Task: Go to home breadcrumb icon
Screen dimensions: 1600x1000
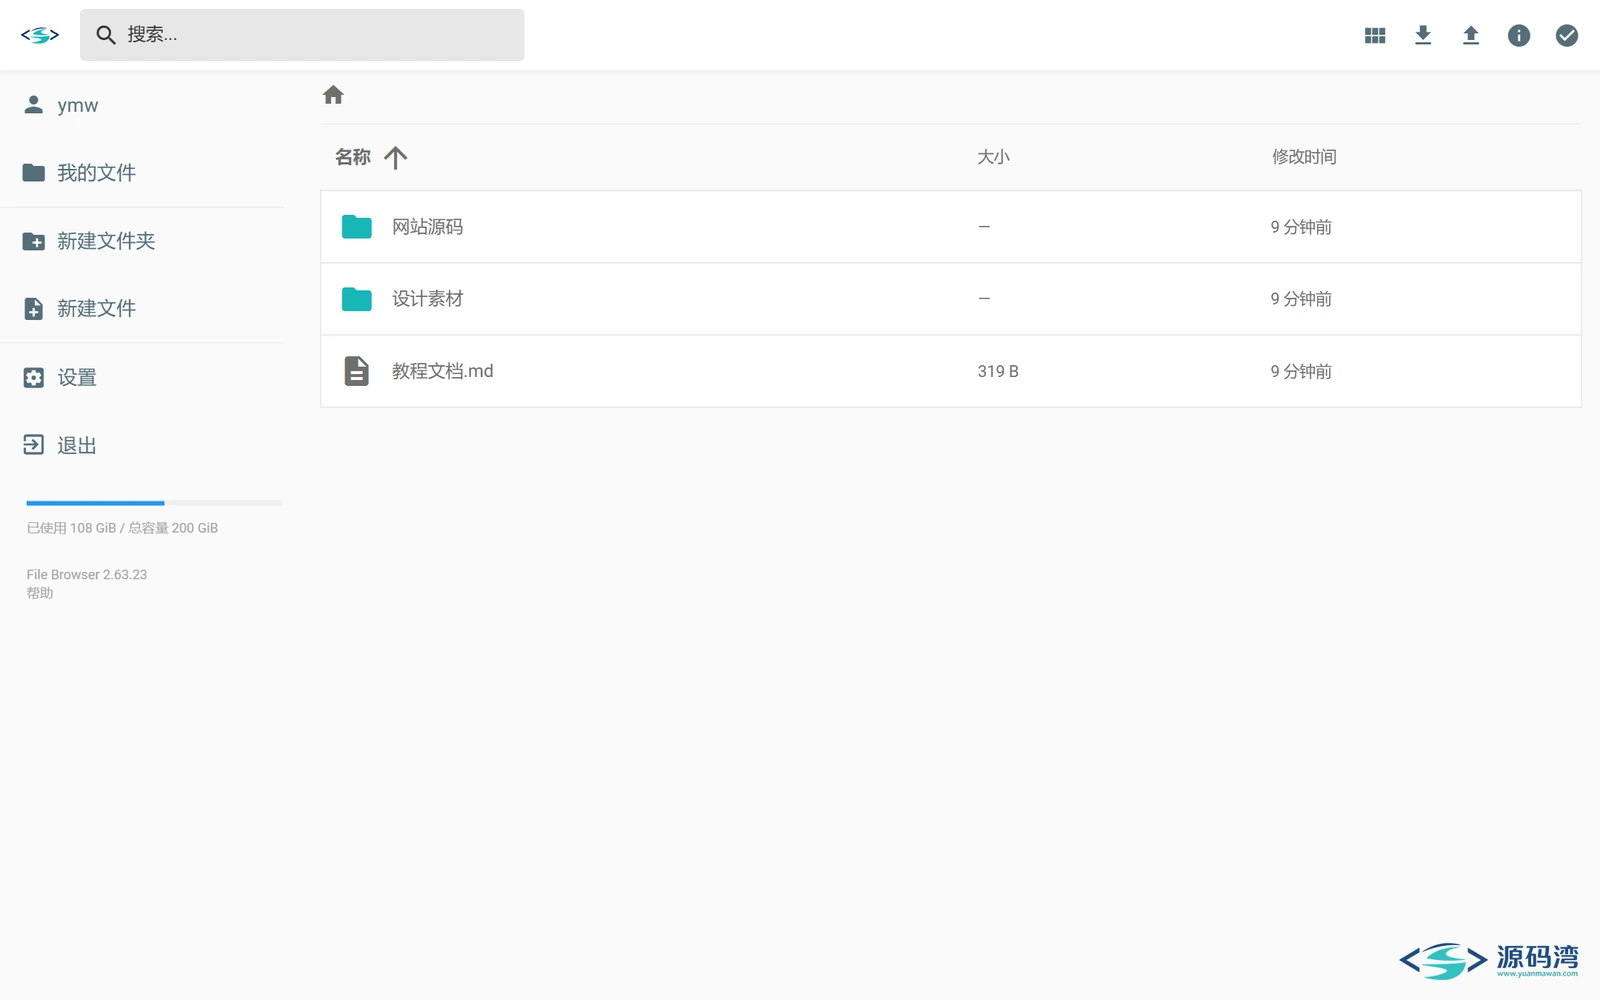Action: click(333, 95)
